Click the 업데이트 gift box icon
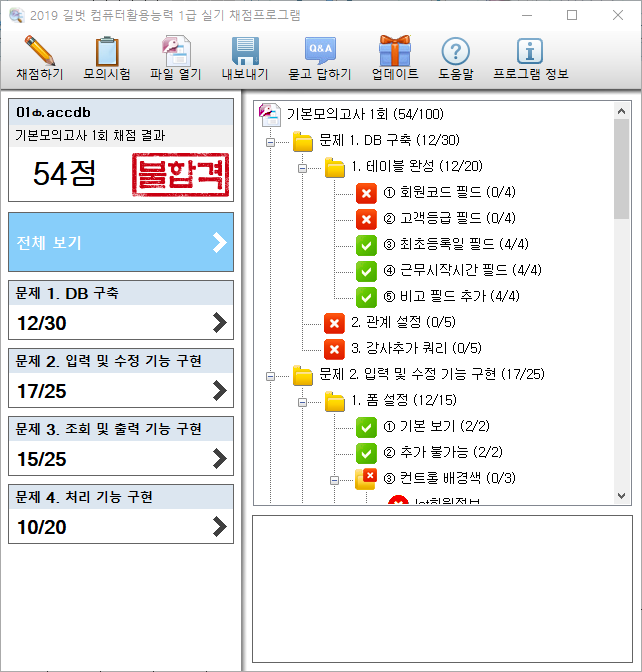This screenshot has width=642, height=672. click(394, 52)
